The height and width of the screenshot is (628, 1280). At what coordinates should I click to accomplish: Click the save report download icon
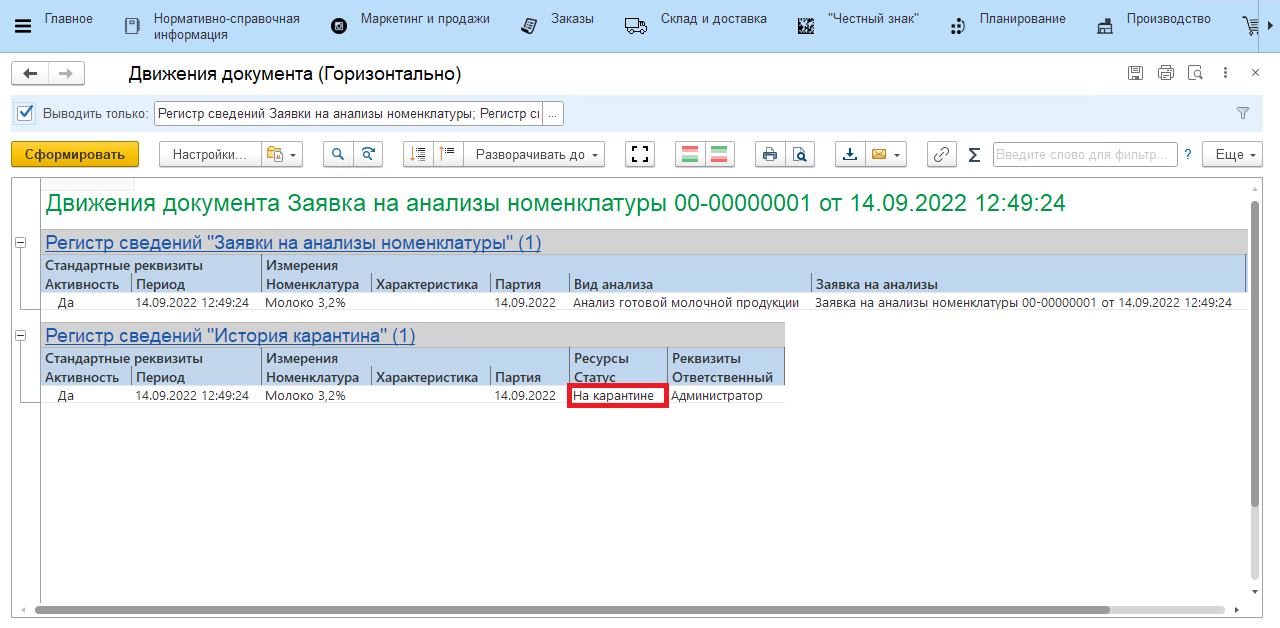pyautogui.click(x=850, y=154)
